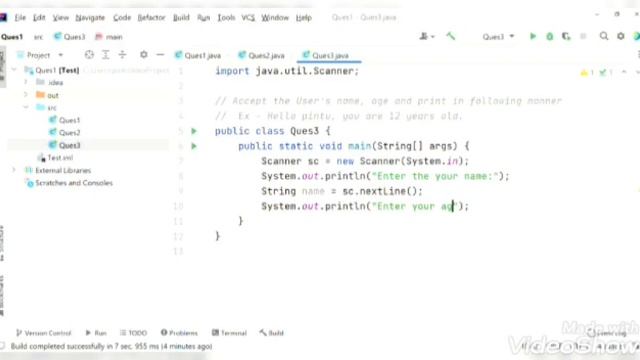This screenshot has width=640, height=360.
Task: Click the Expand All icon in Project panel
Action: (106, 55)
